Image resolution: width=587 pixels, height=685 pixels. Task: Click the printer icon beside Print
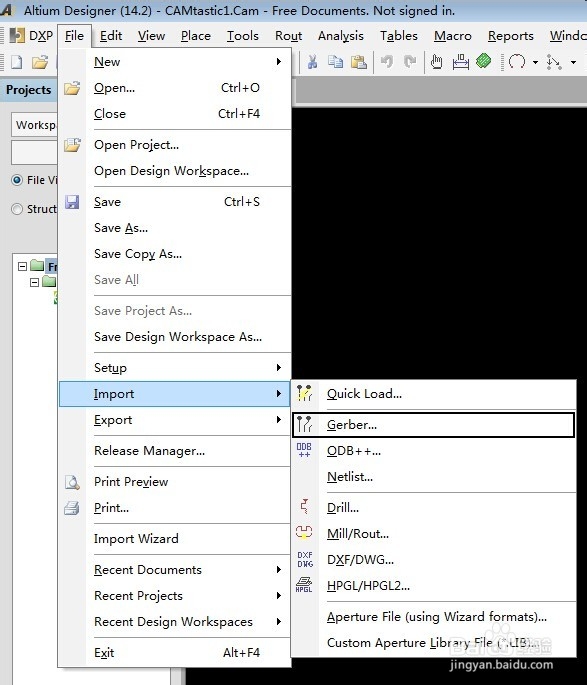click(x=72, y=508)
